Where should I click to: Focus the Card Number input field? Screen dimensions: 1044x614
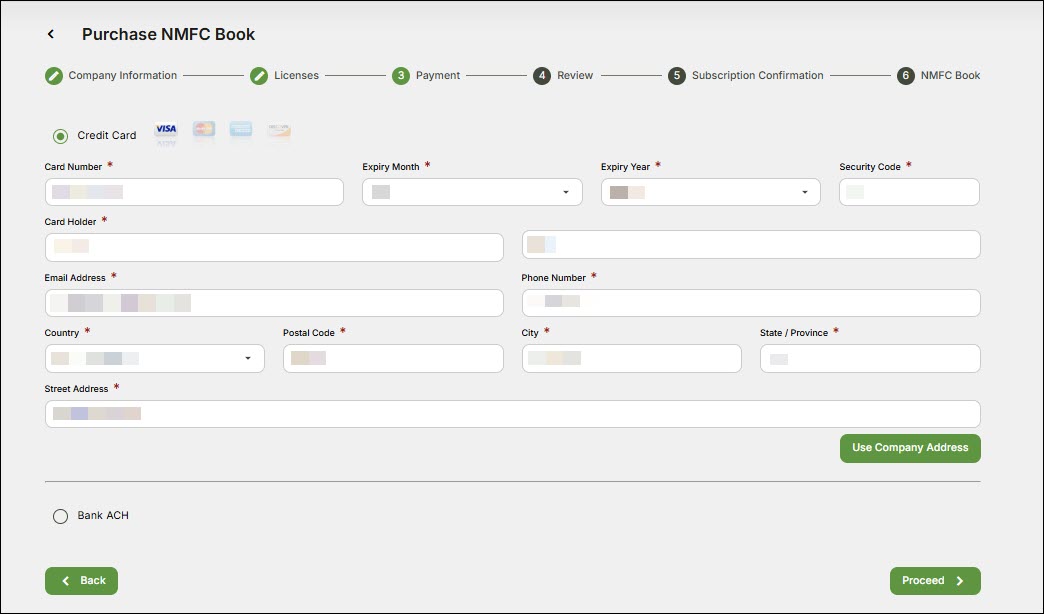pyautogui.click(x=194, y=192)
